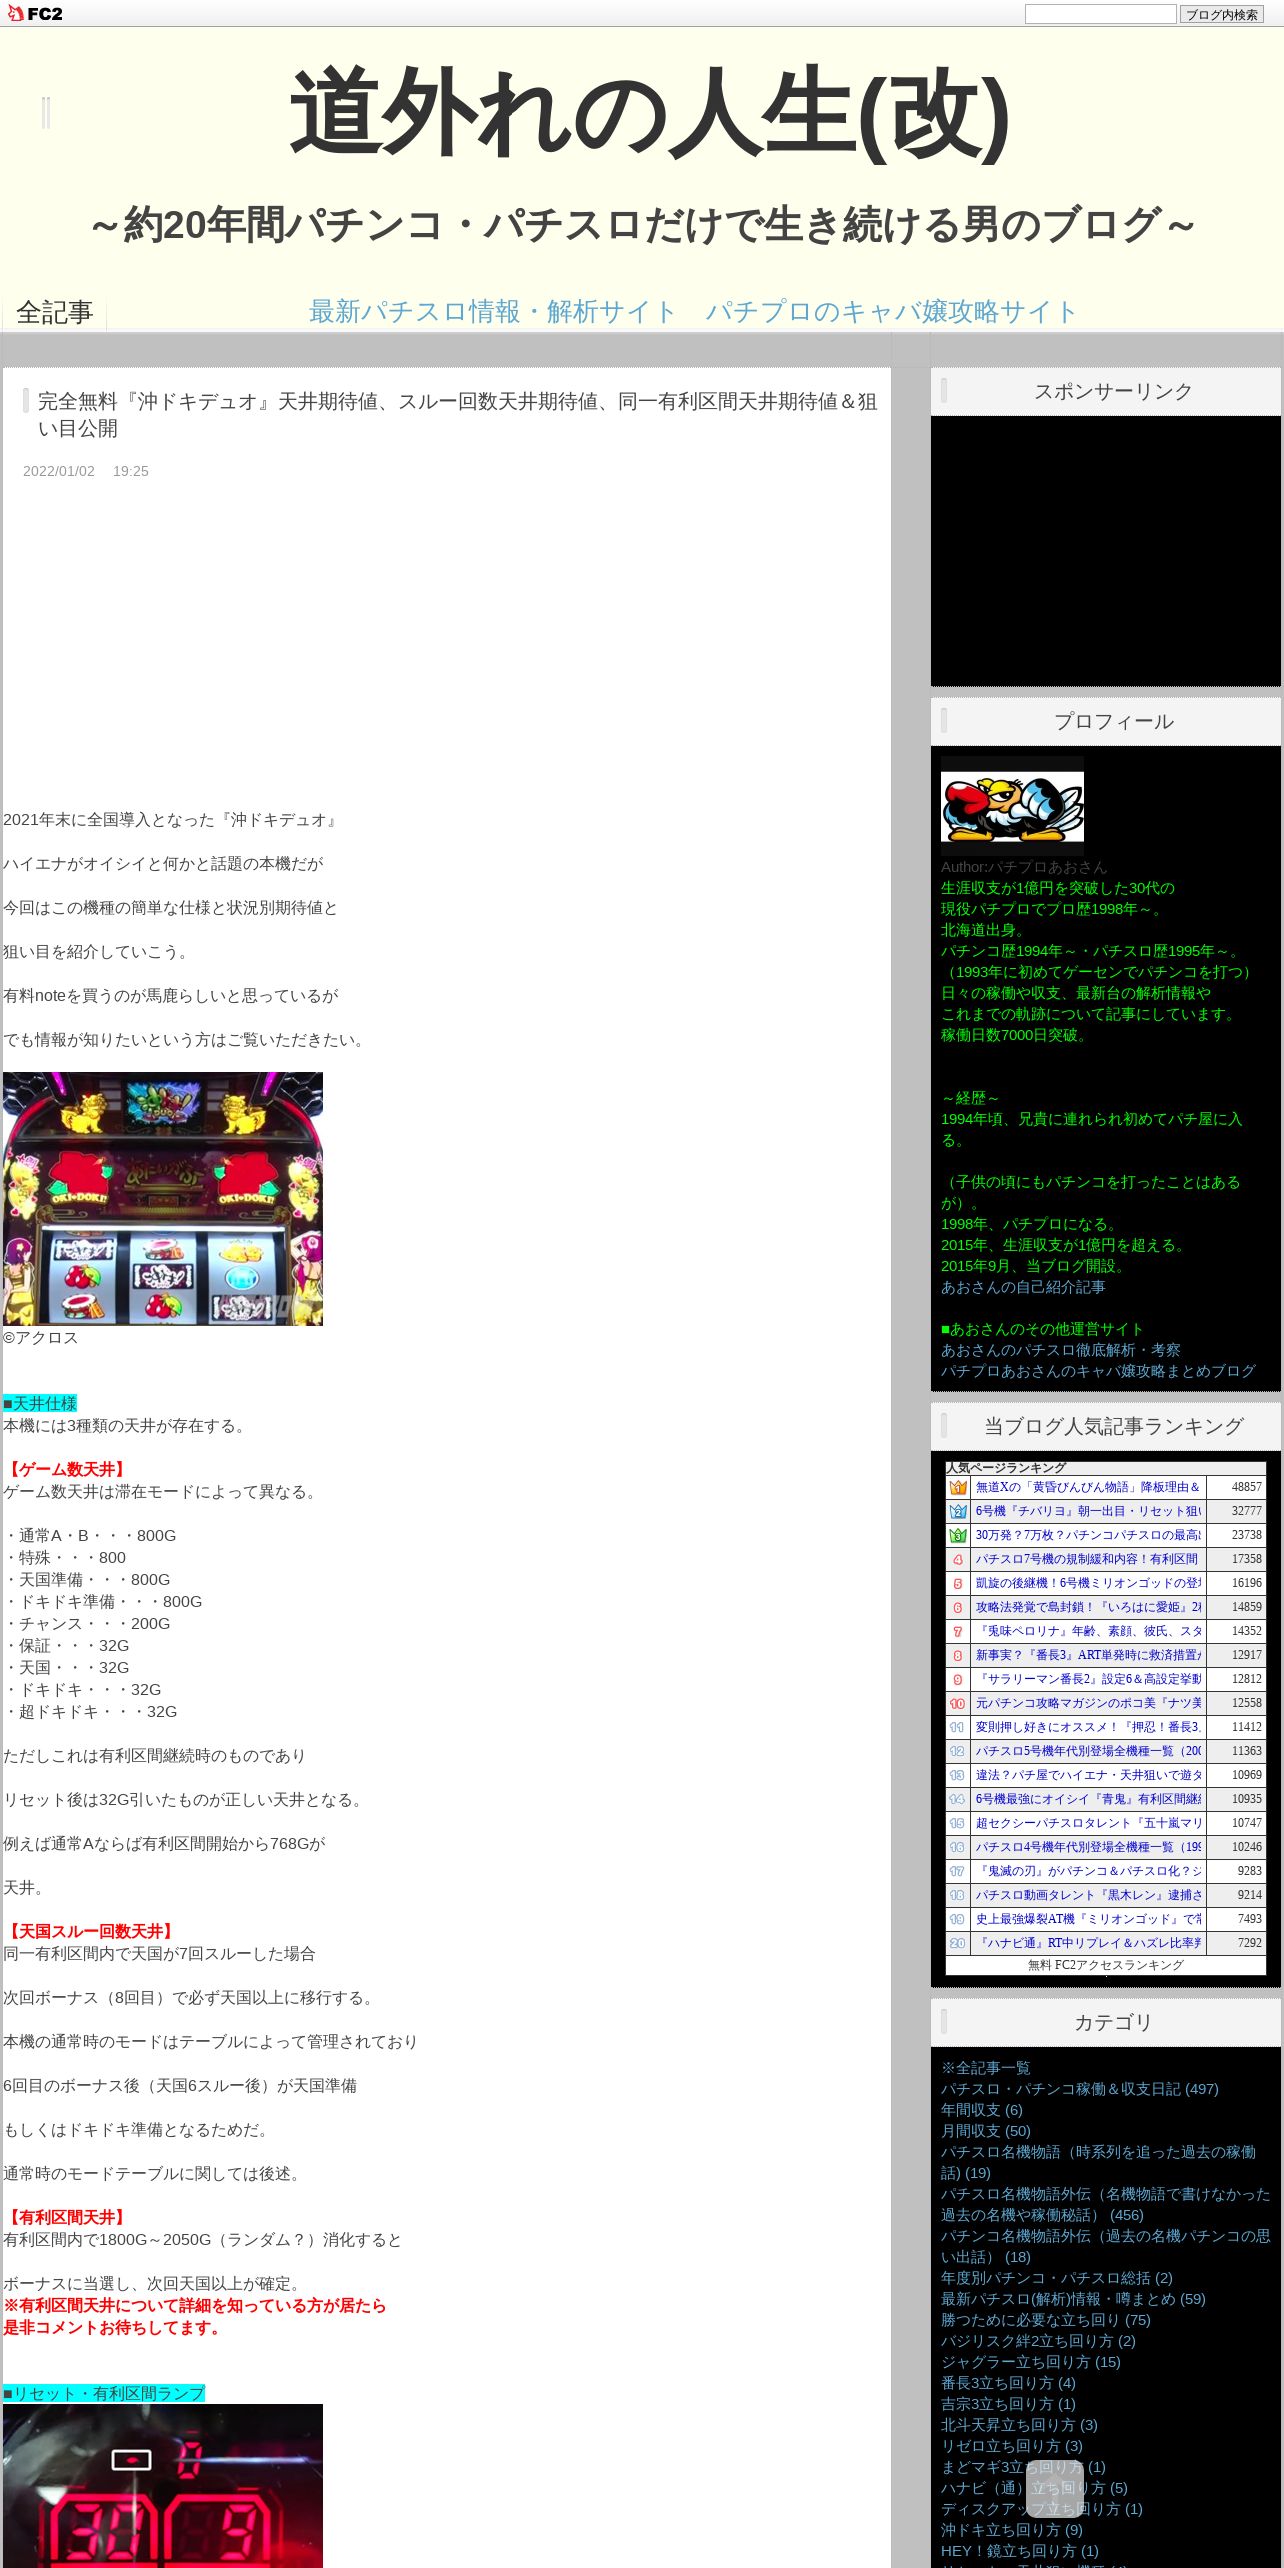This screenshot has height=2568, width=1284.
Task: Open category ※全記事一覧
Action: point(985,2068)
